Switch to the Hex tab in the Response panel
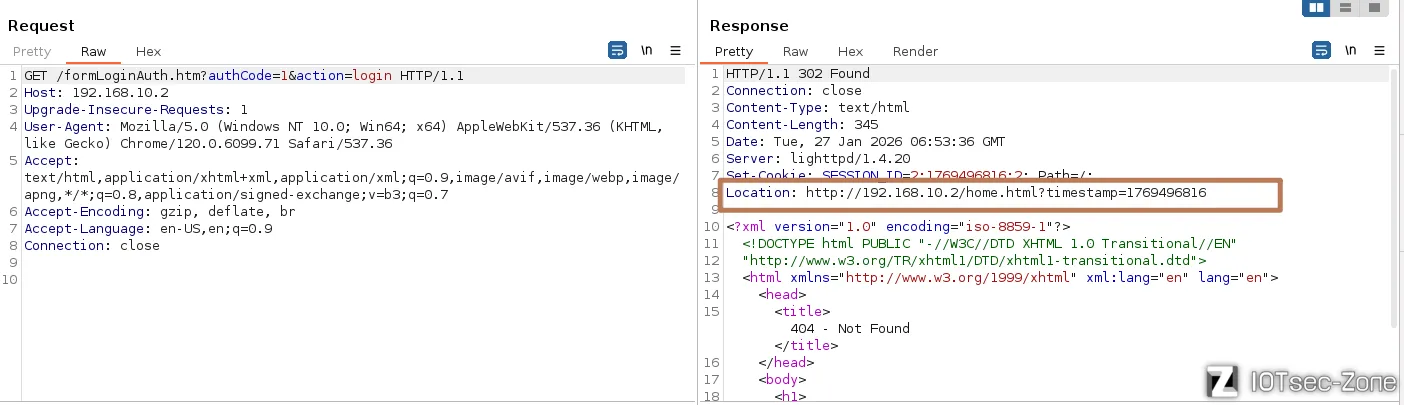1404x405 pixels. (850, 51)
